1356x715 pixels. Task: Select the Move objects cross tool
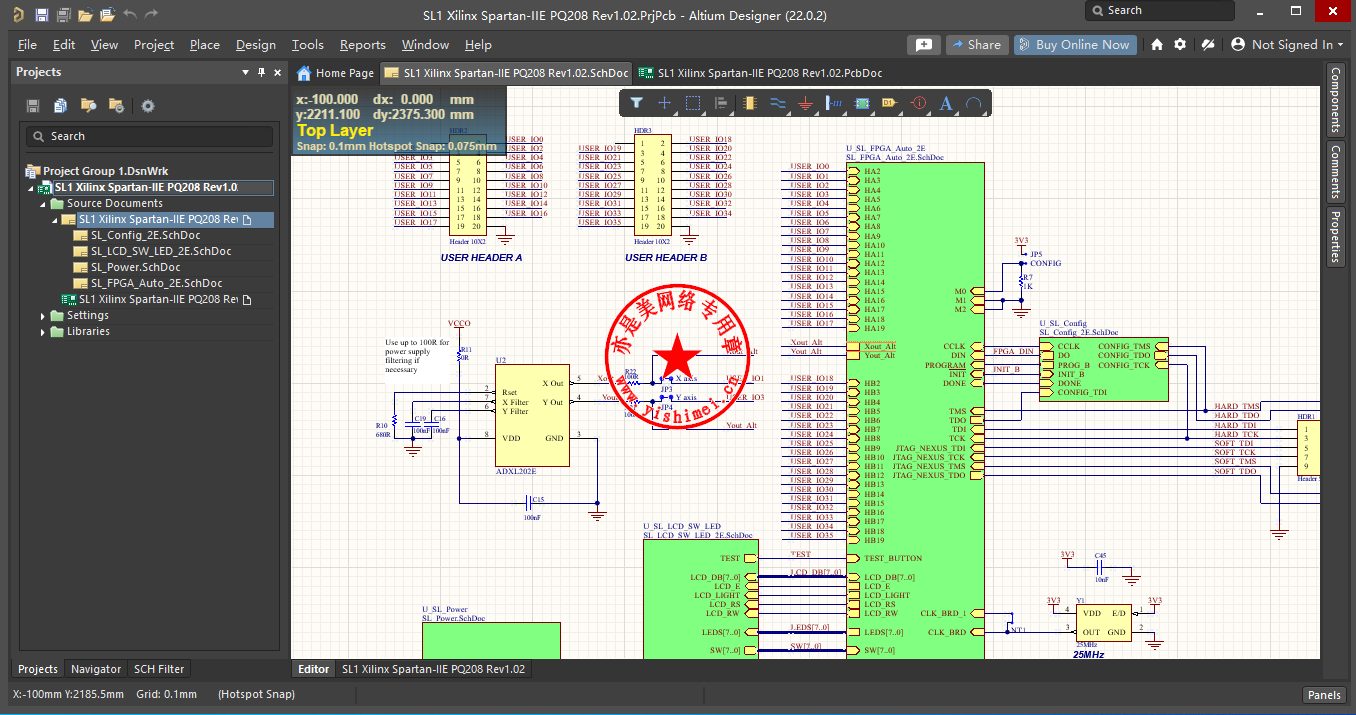click(x=664, y=103)
